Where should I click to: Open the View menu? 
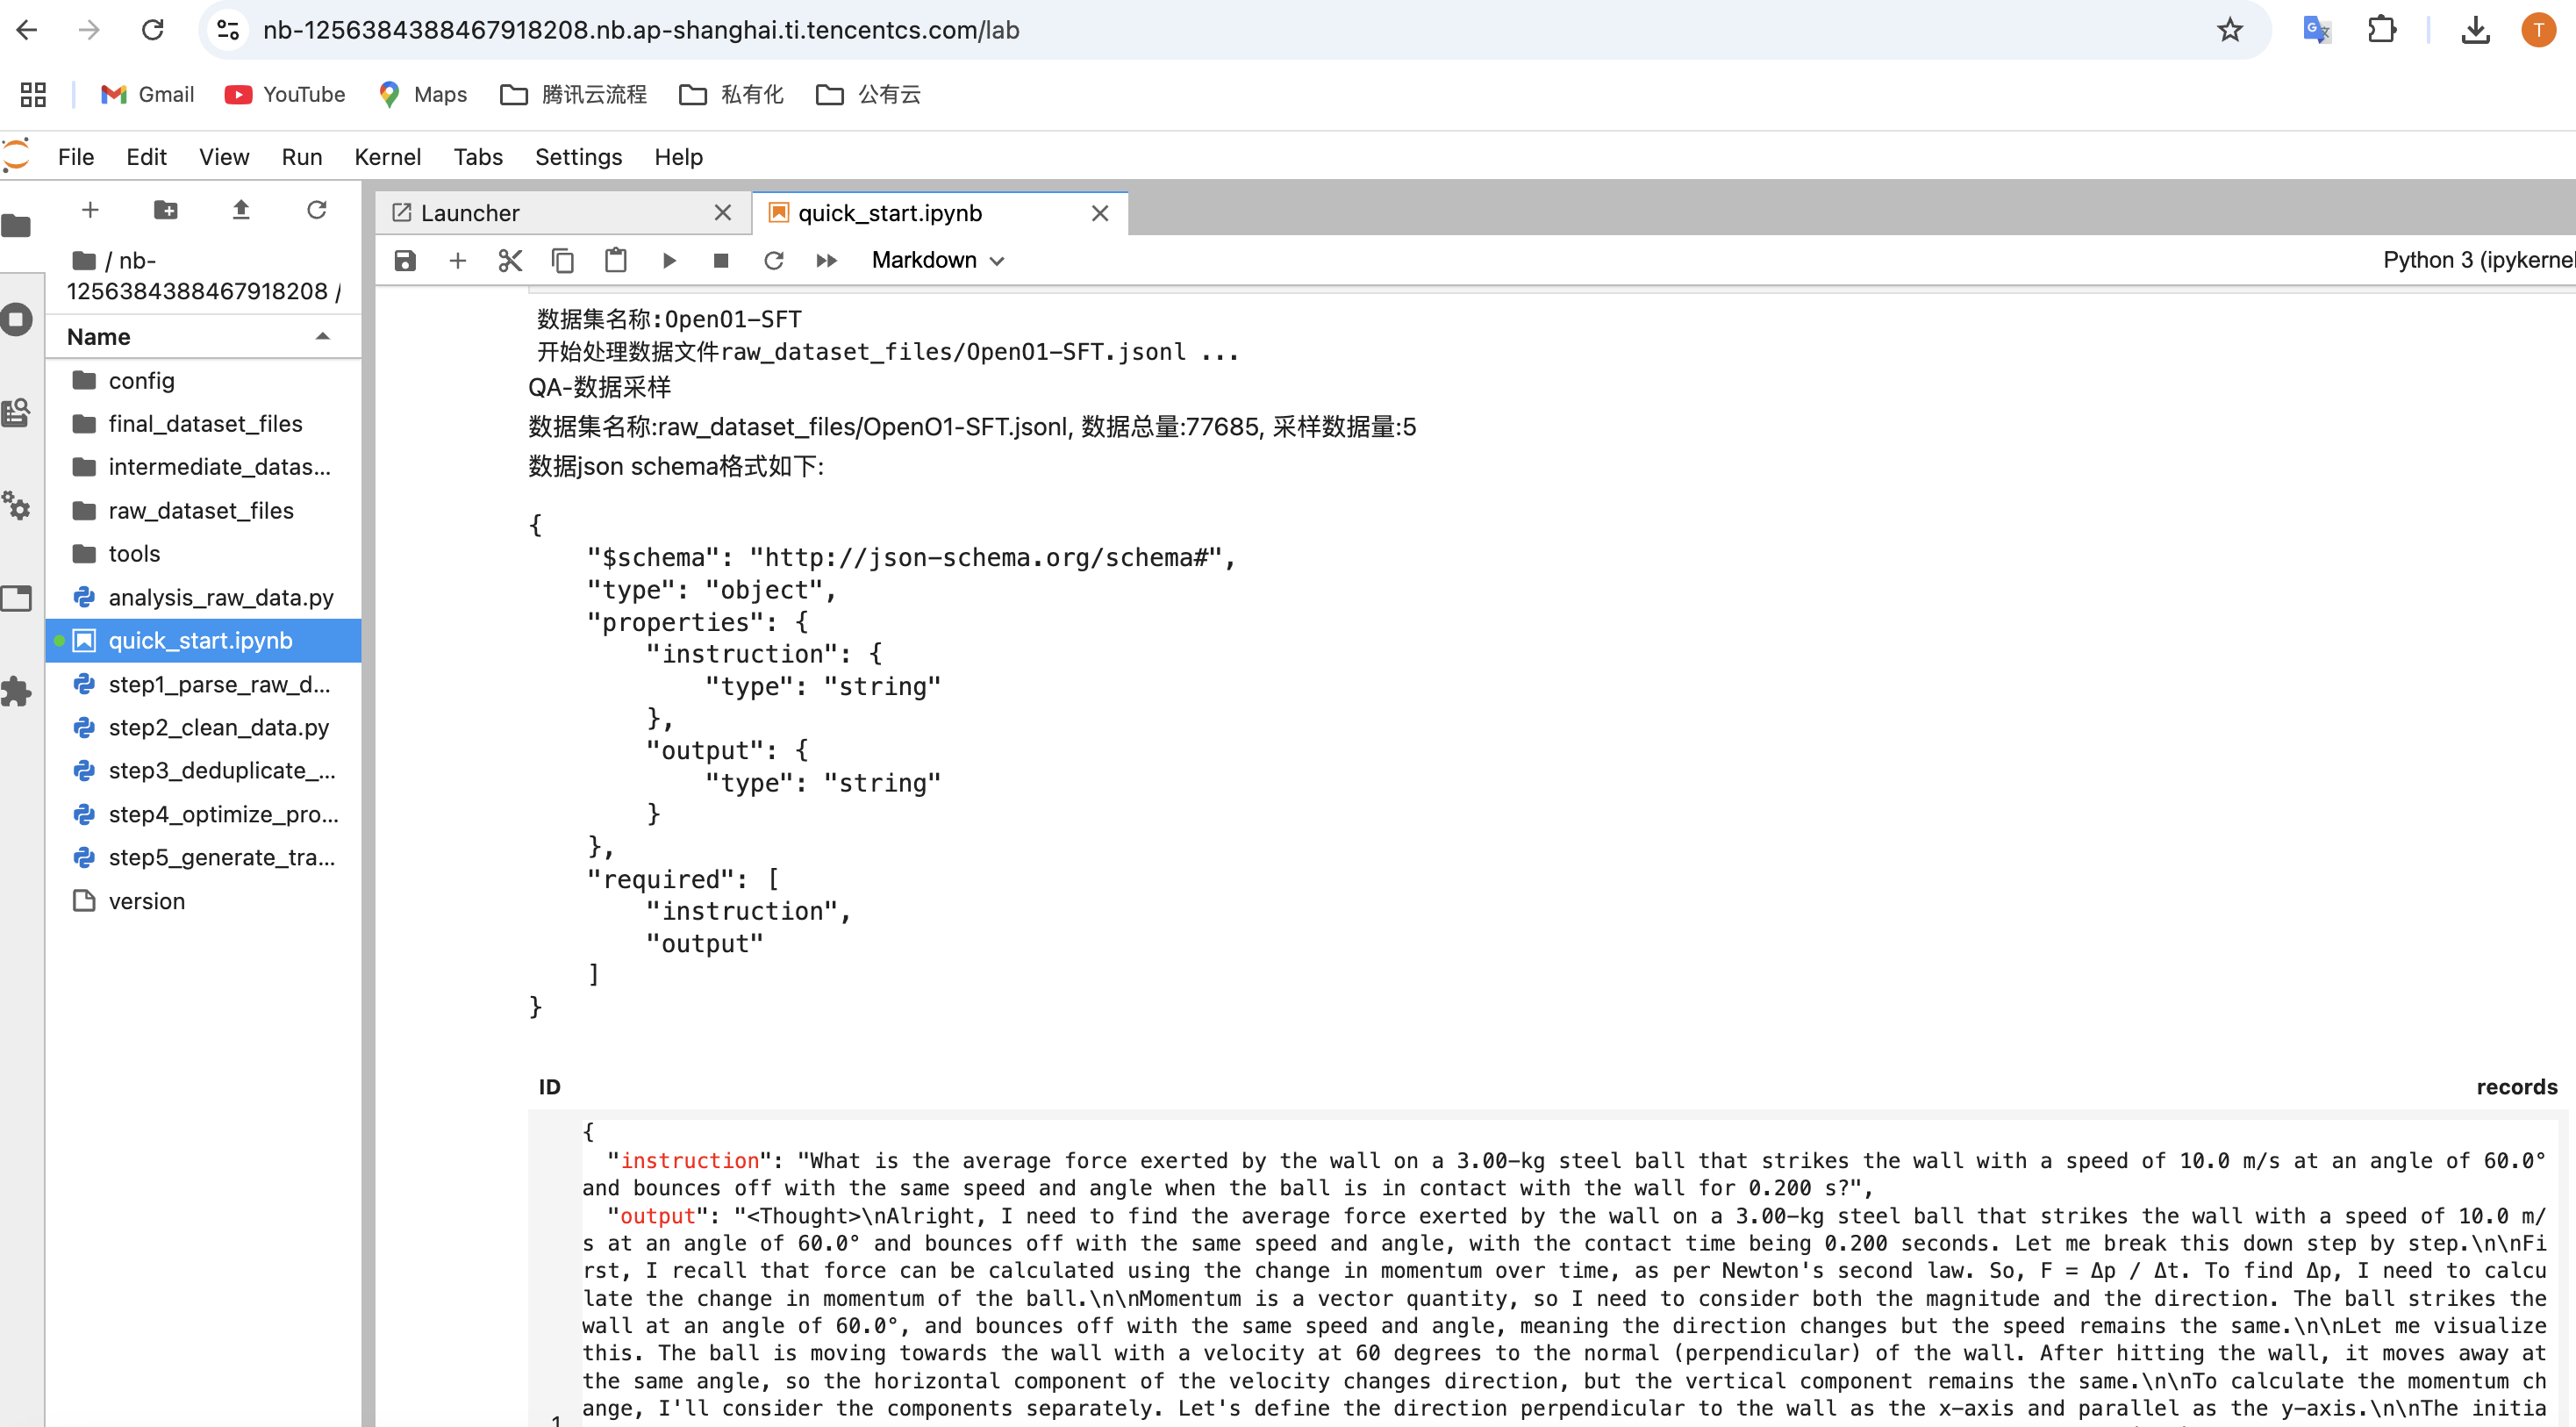click(x=224, y=157)
